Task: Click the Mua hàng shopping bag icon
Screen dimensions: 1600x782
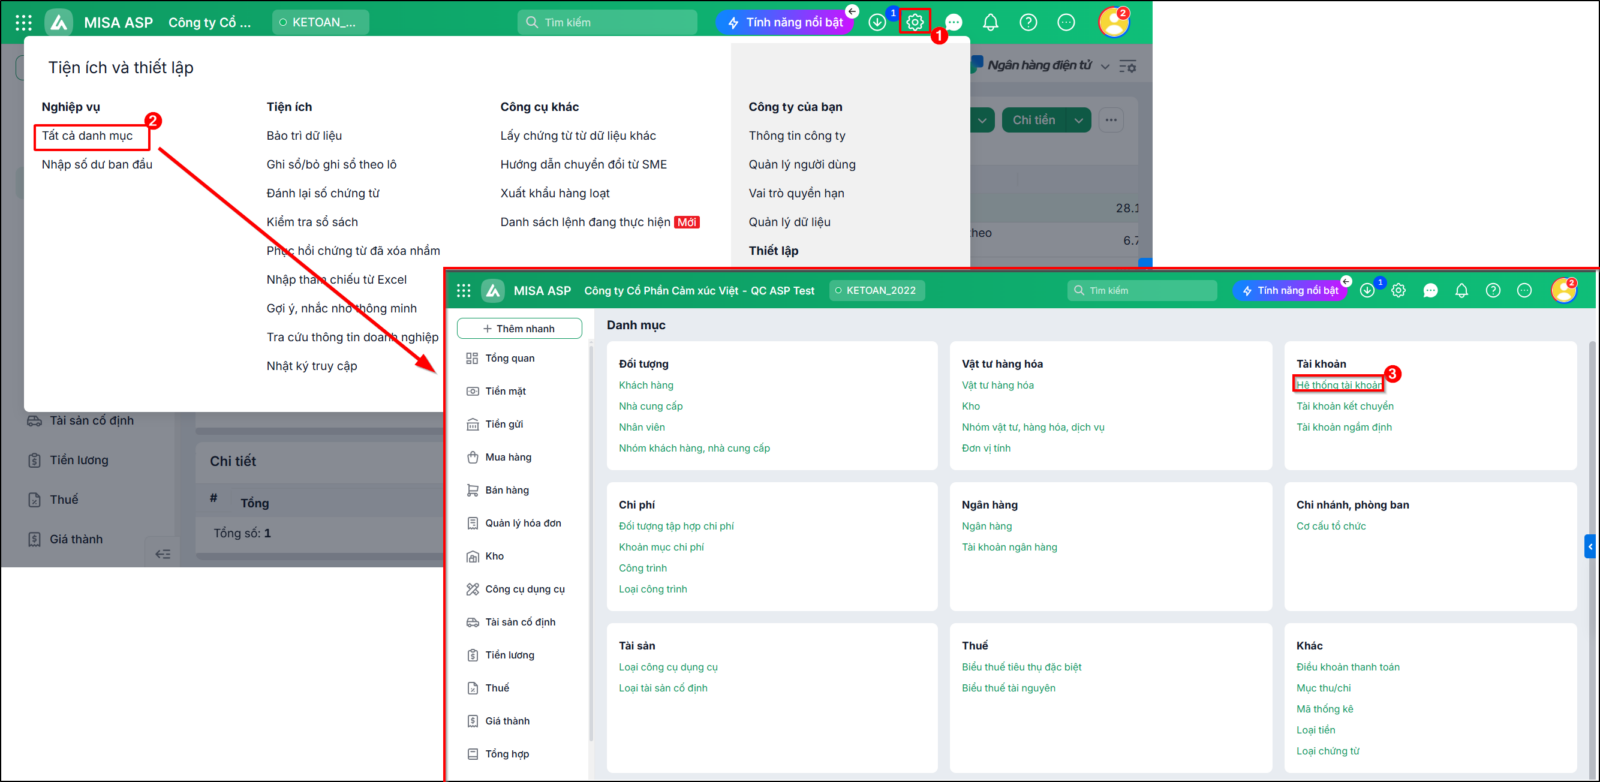Action: [473, 457]
